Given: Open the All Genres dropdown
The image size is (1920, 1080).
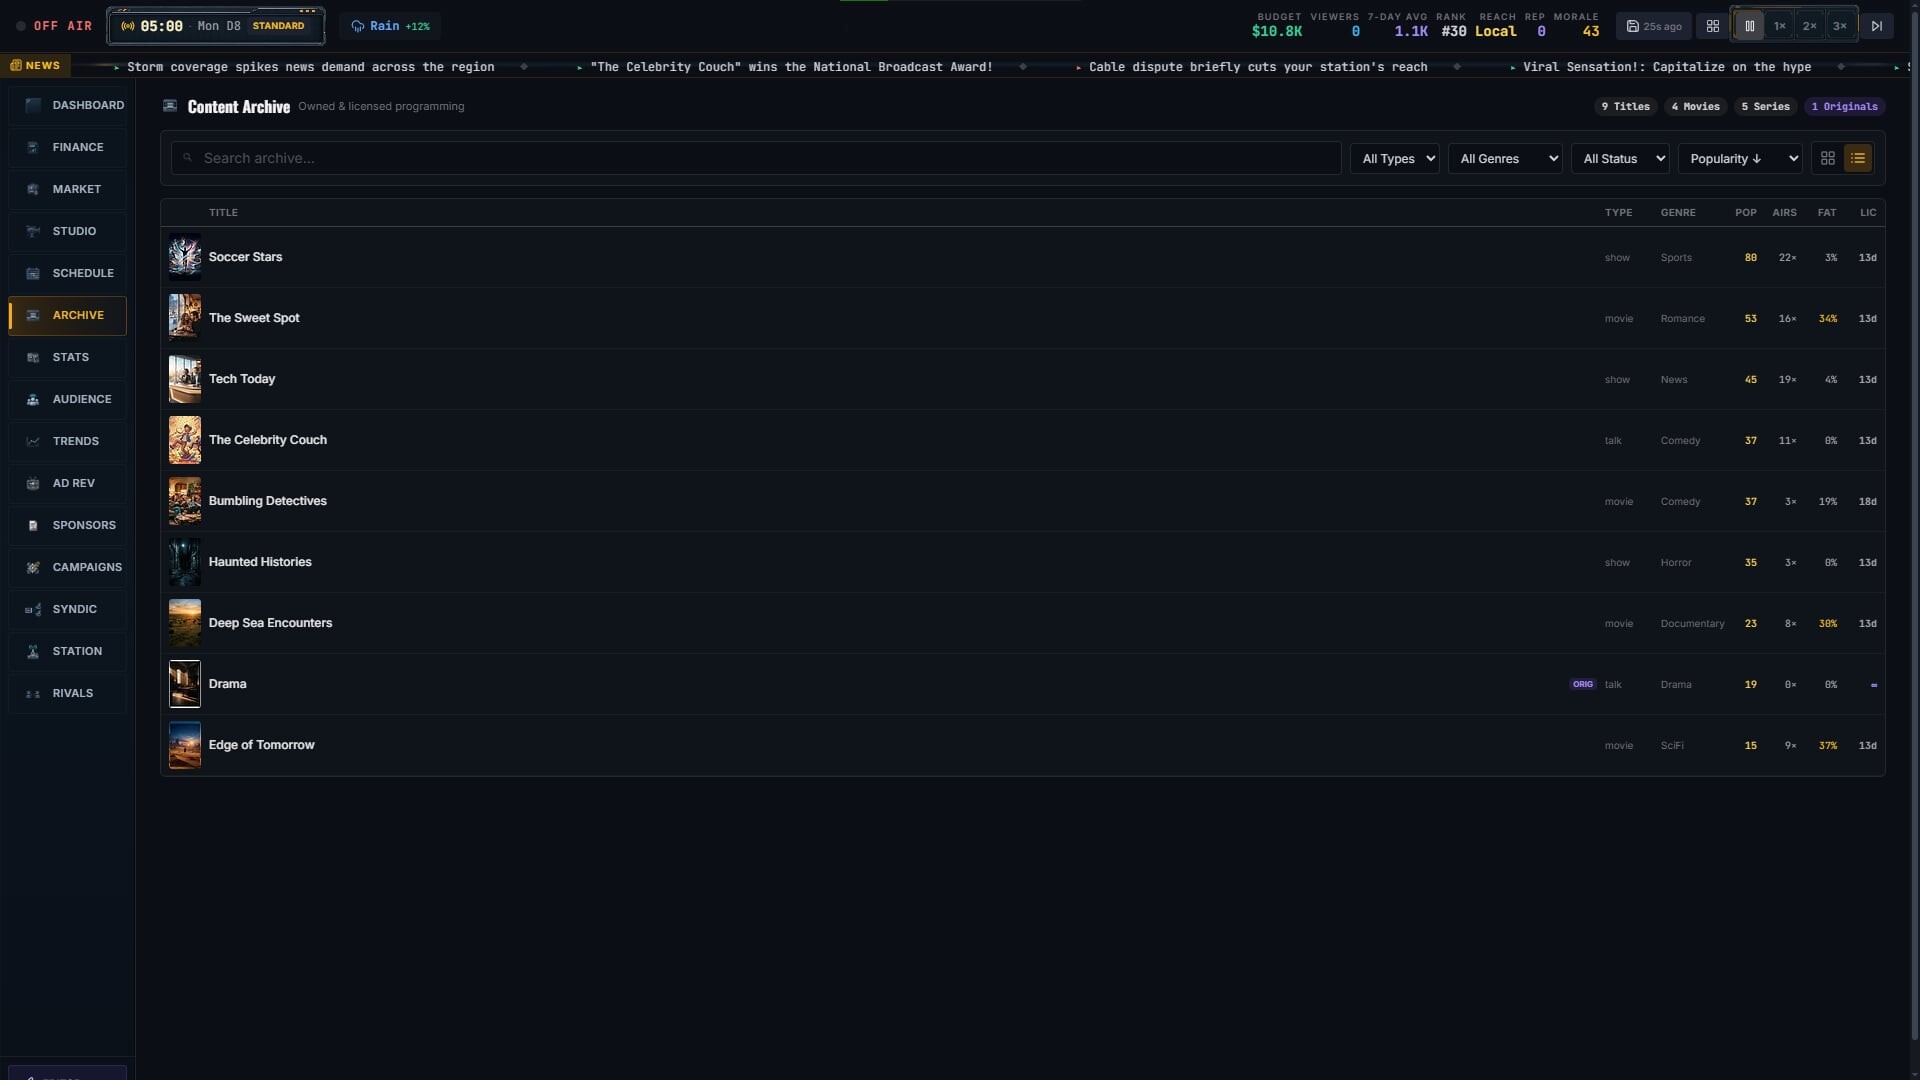Looking at the screenshot, I should click(1505, 158).
